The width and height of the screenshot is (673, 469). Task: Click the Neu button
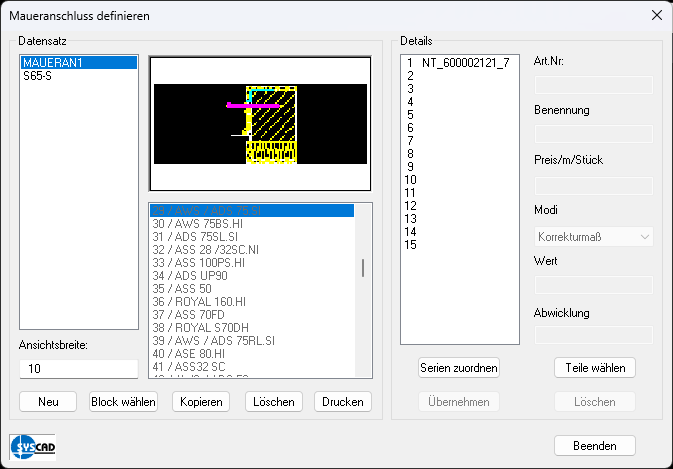48,402
